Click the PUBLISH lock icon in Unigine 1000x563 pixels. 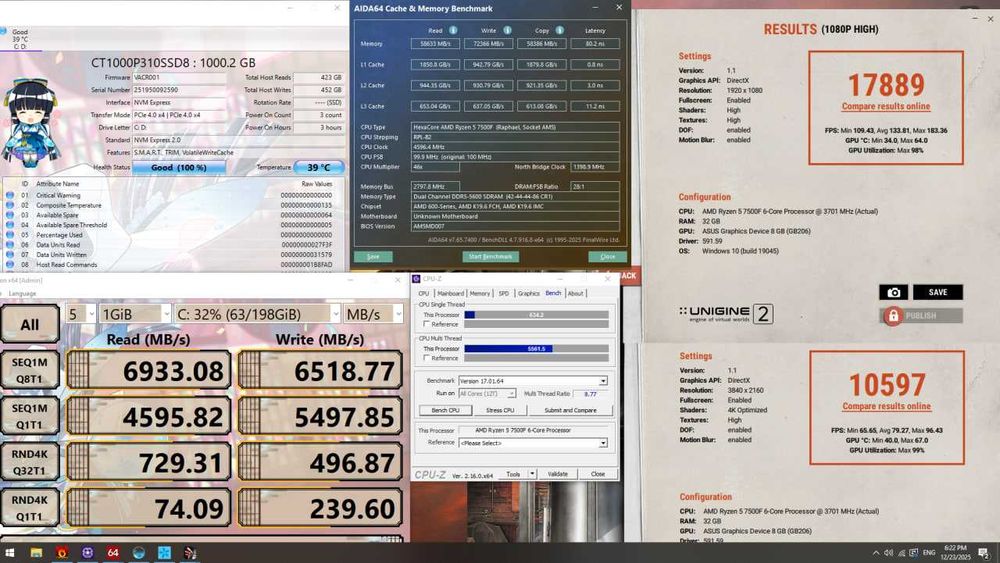(893, 316)
